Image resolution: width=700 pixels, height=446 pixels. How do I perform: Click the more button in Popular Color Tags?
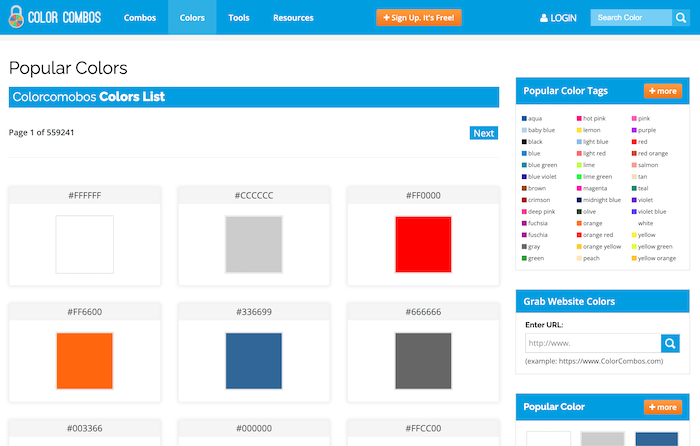tap(662, 91)
